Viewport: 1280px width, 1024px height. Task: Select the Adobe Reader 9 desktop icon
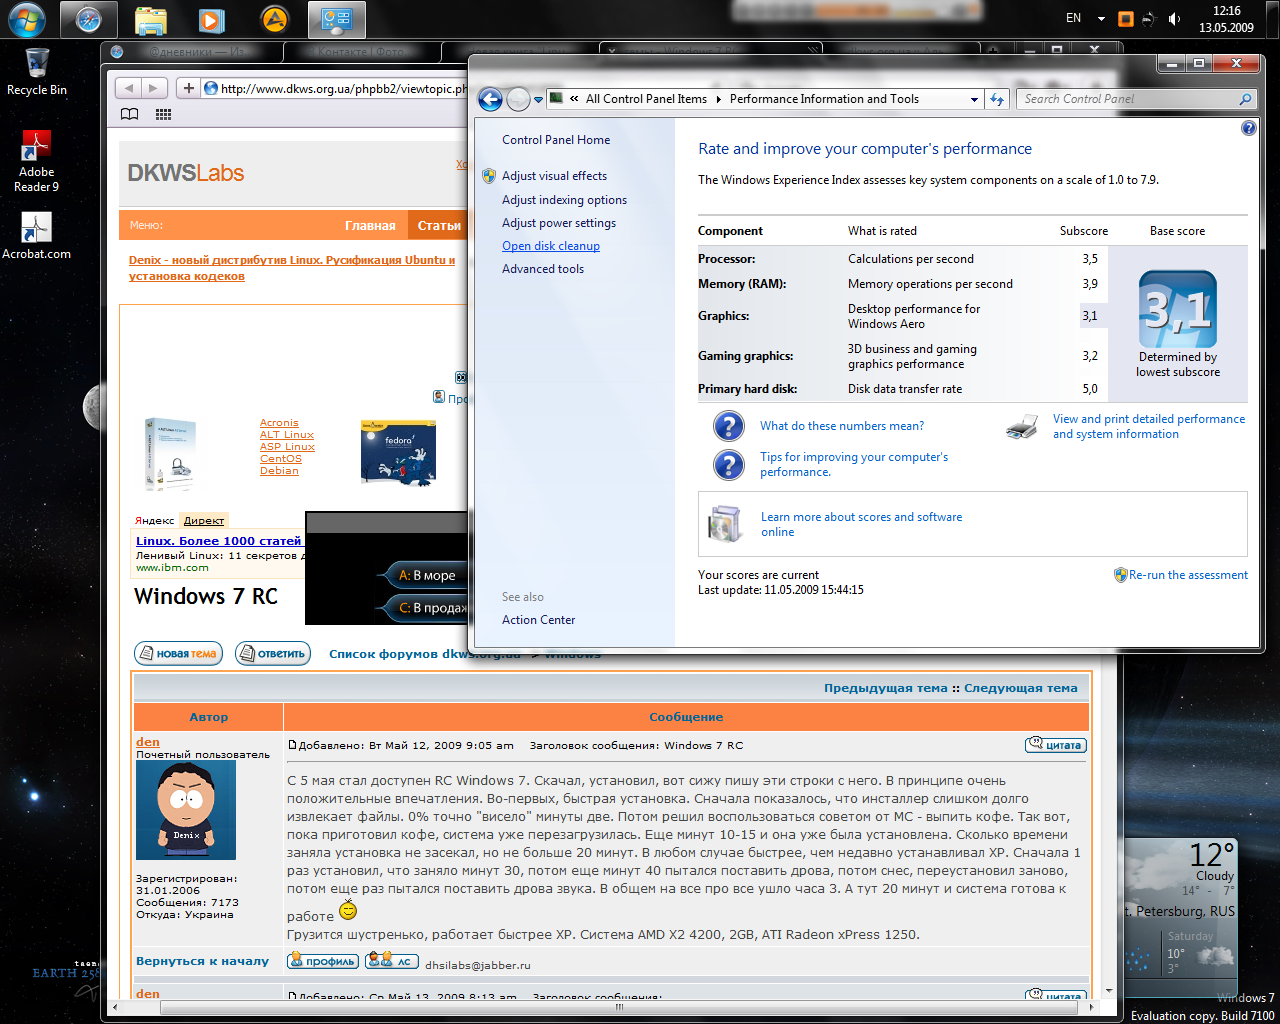(37, 161)
